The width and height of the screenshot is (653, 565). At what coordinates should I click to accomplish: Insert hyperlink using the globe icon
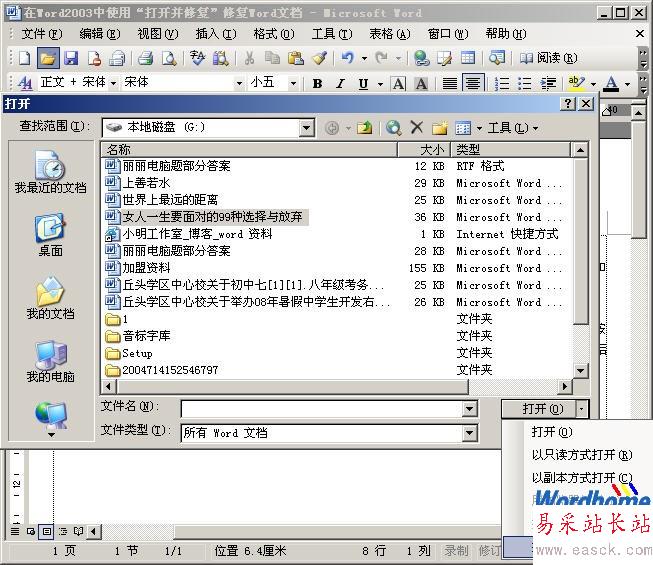click(421, 58)
